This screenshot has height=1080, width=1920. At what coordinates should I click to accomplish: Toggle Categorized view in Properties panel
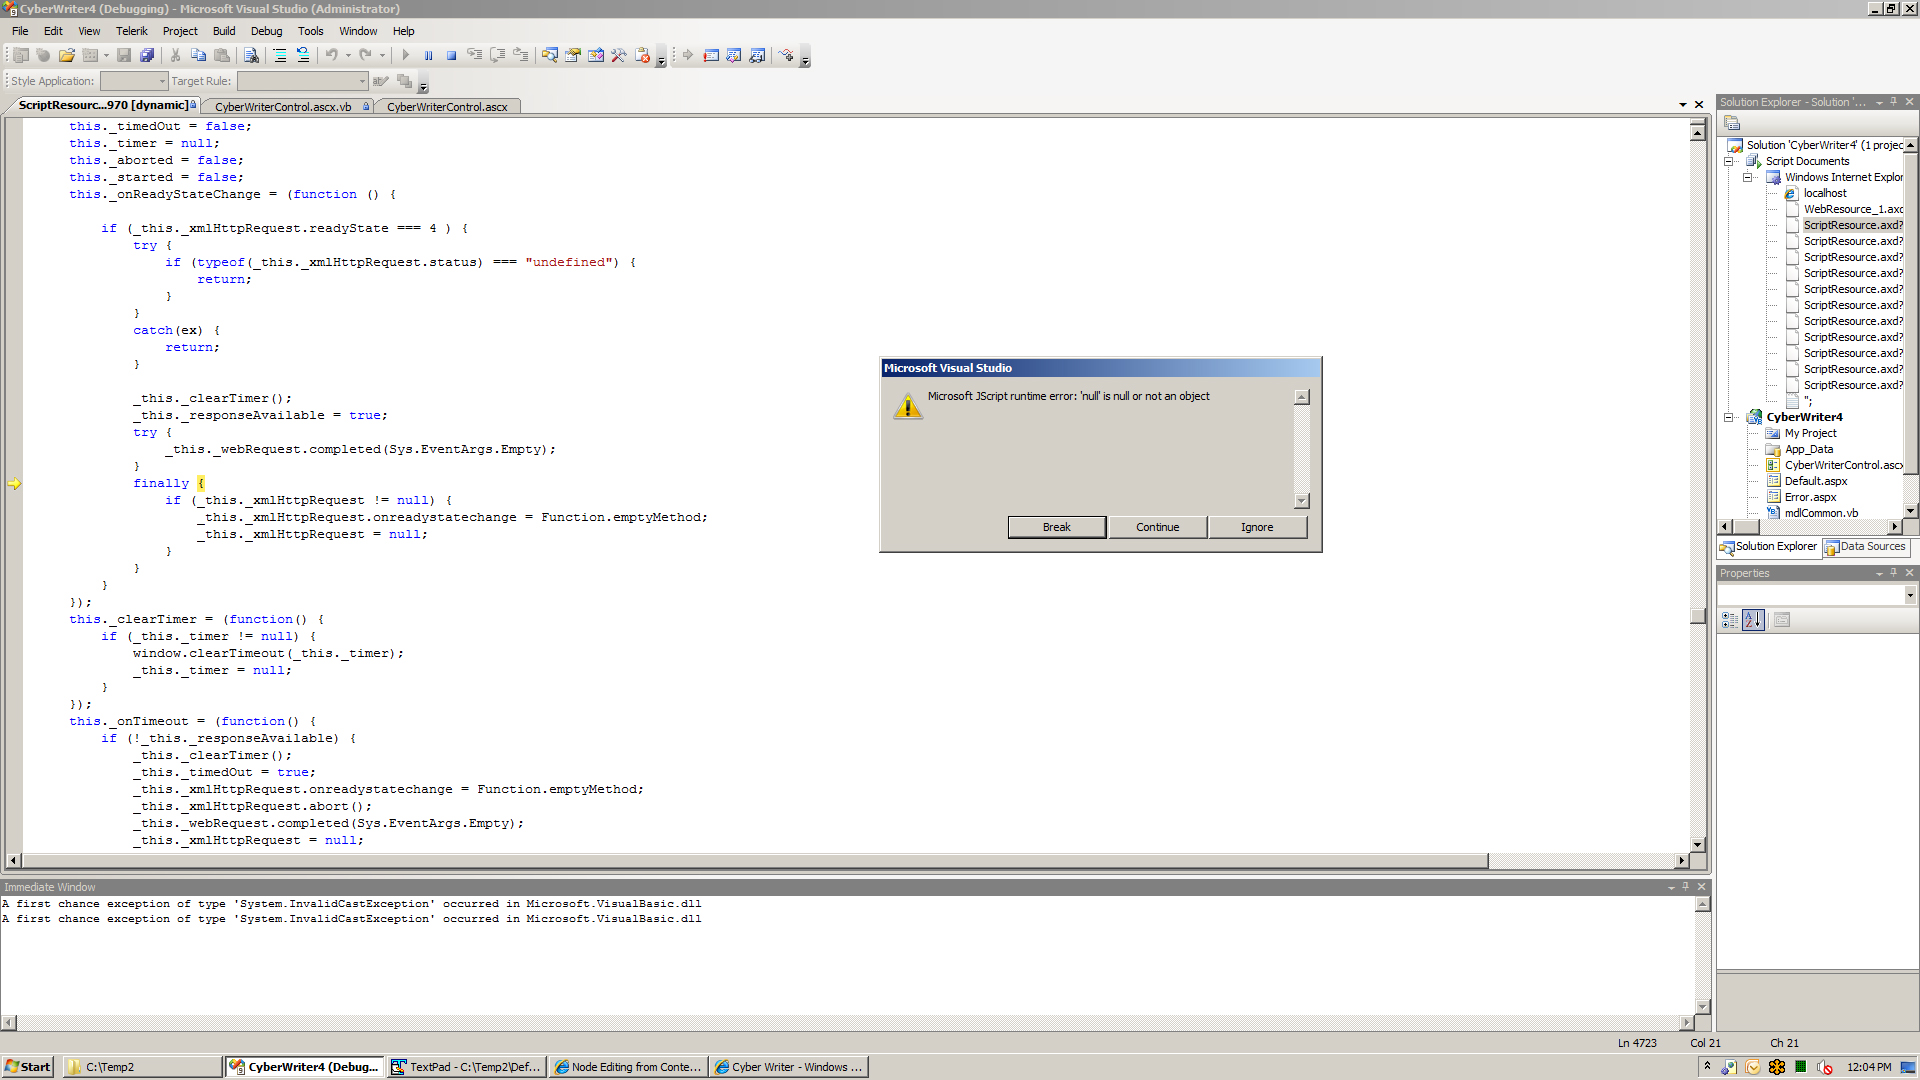coord(1730,620)
